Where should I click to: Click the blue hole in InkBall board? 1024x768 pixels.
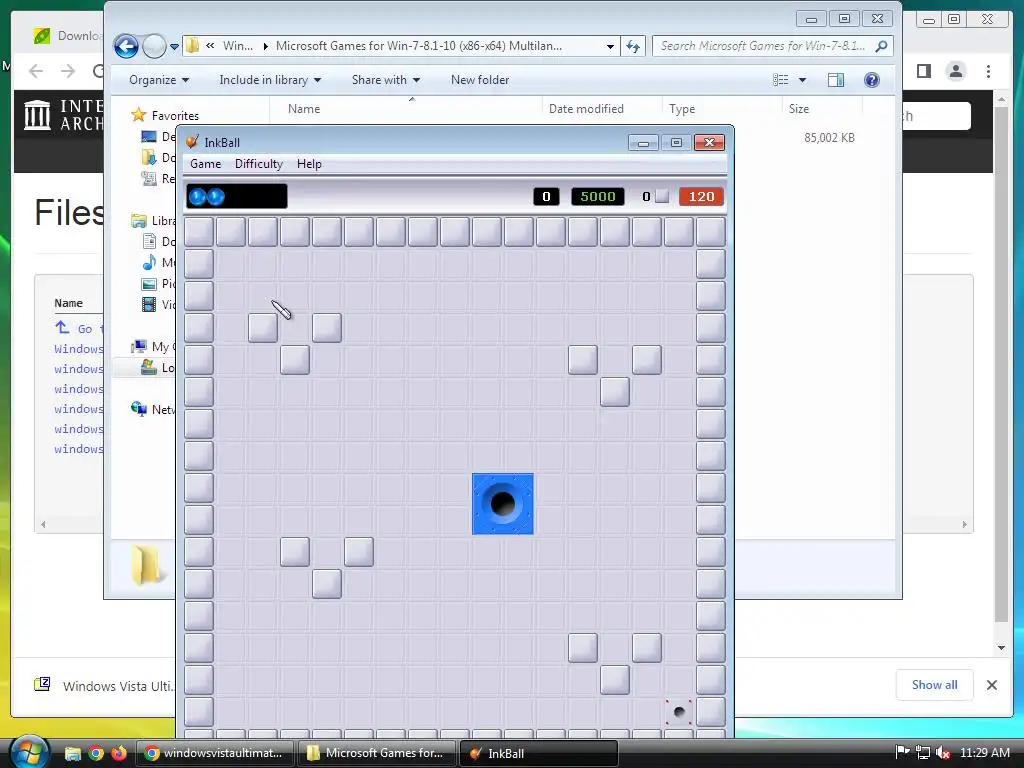503,504
